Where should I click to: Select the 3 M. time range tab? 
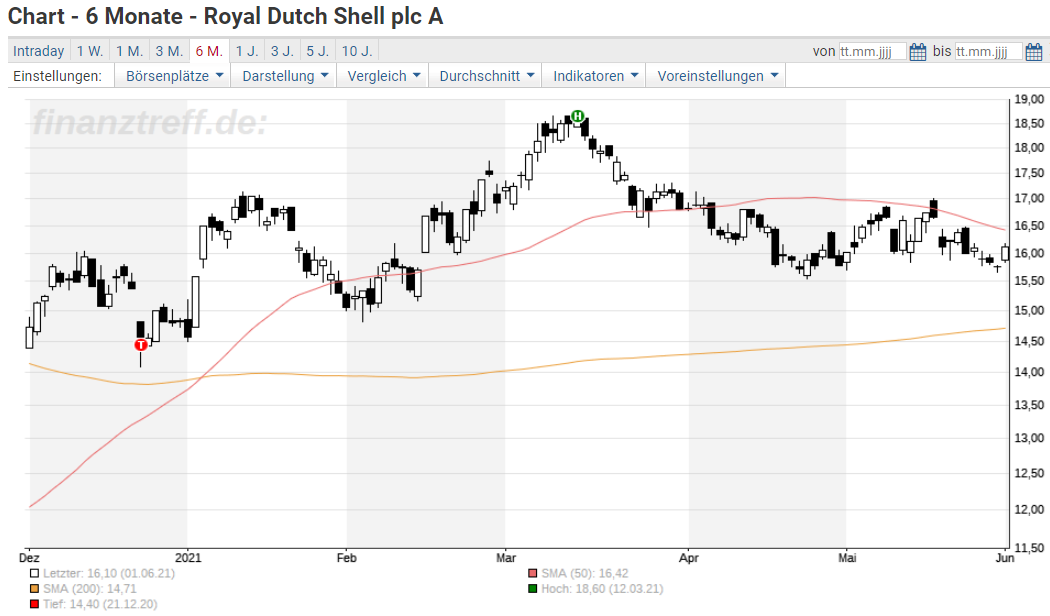click(x=169, y=51)
